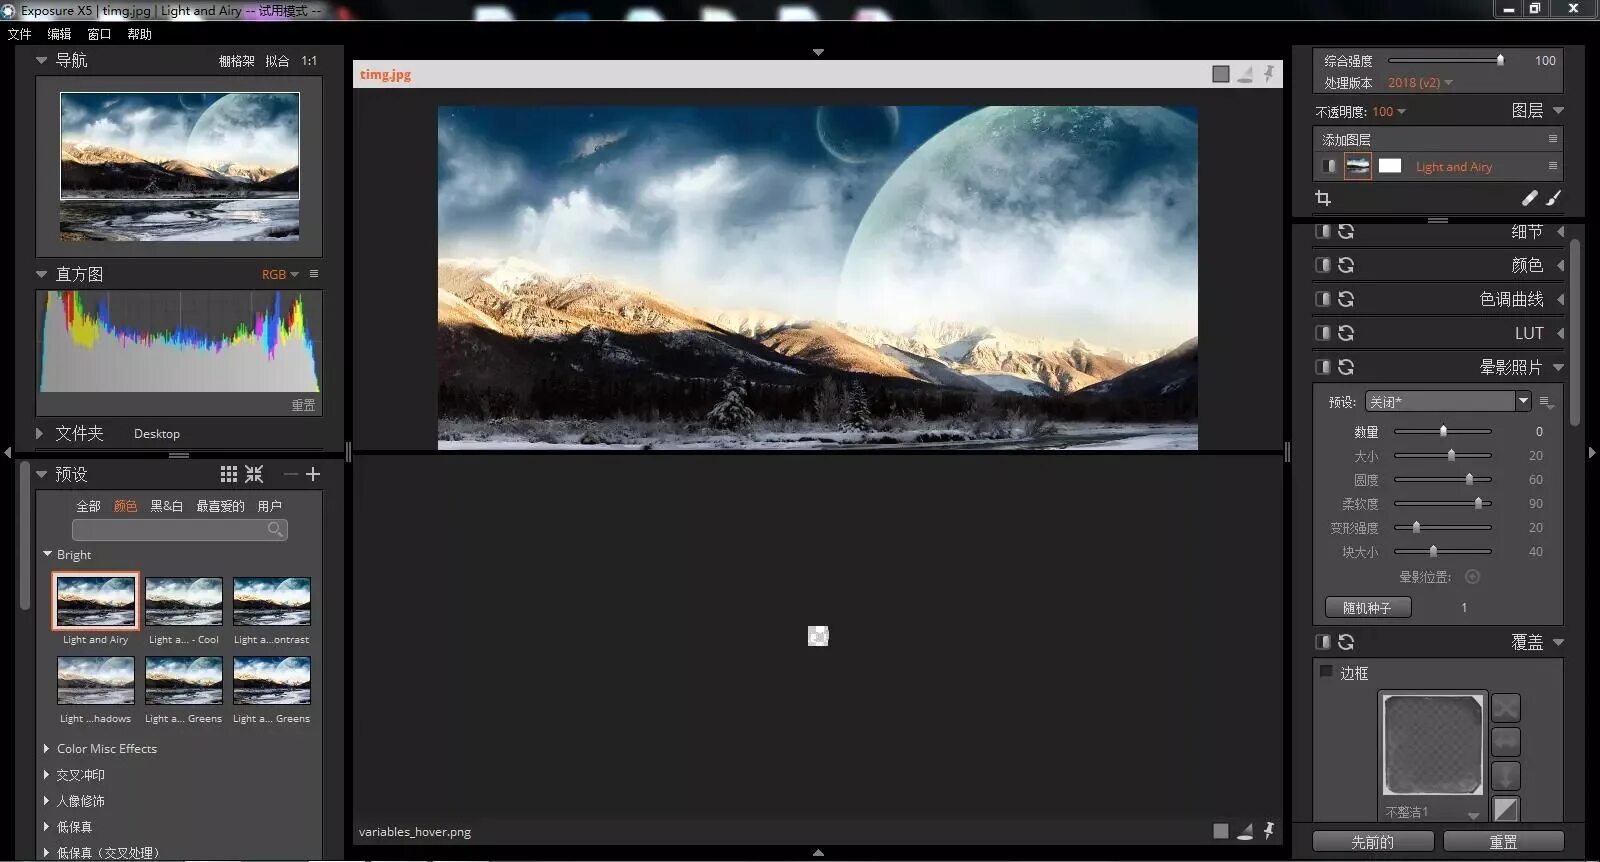Collapse the Bright preset group
This screenshot has height=862, width=1600.
click(47, 554)
